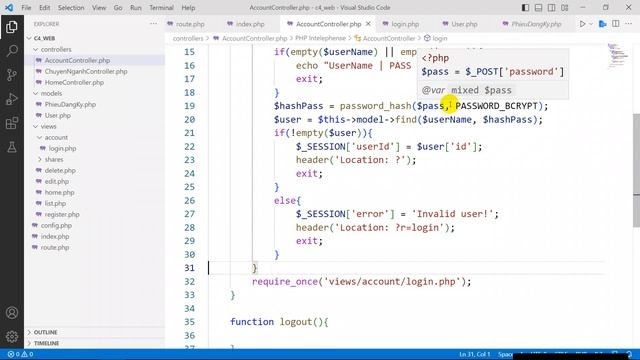Open config.php in explorer
Screen dimensions: 640x360
tap(56, 226)
